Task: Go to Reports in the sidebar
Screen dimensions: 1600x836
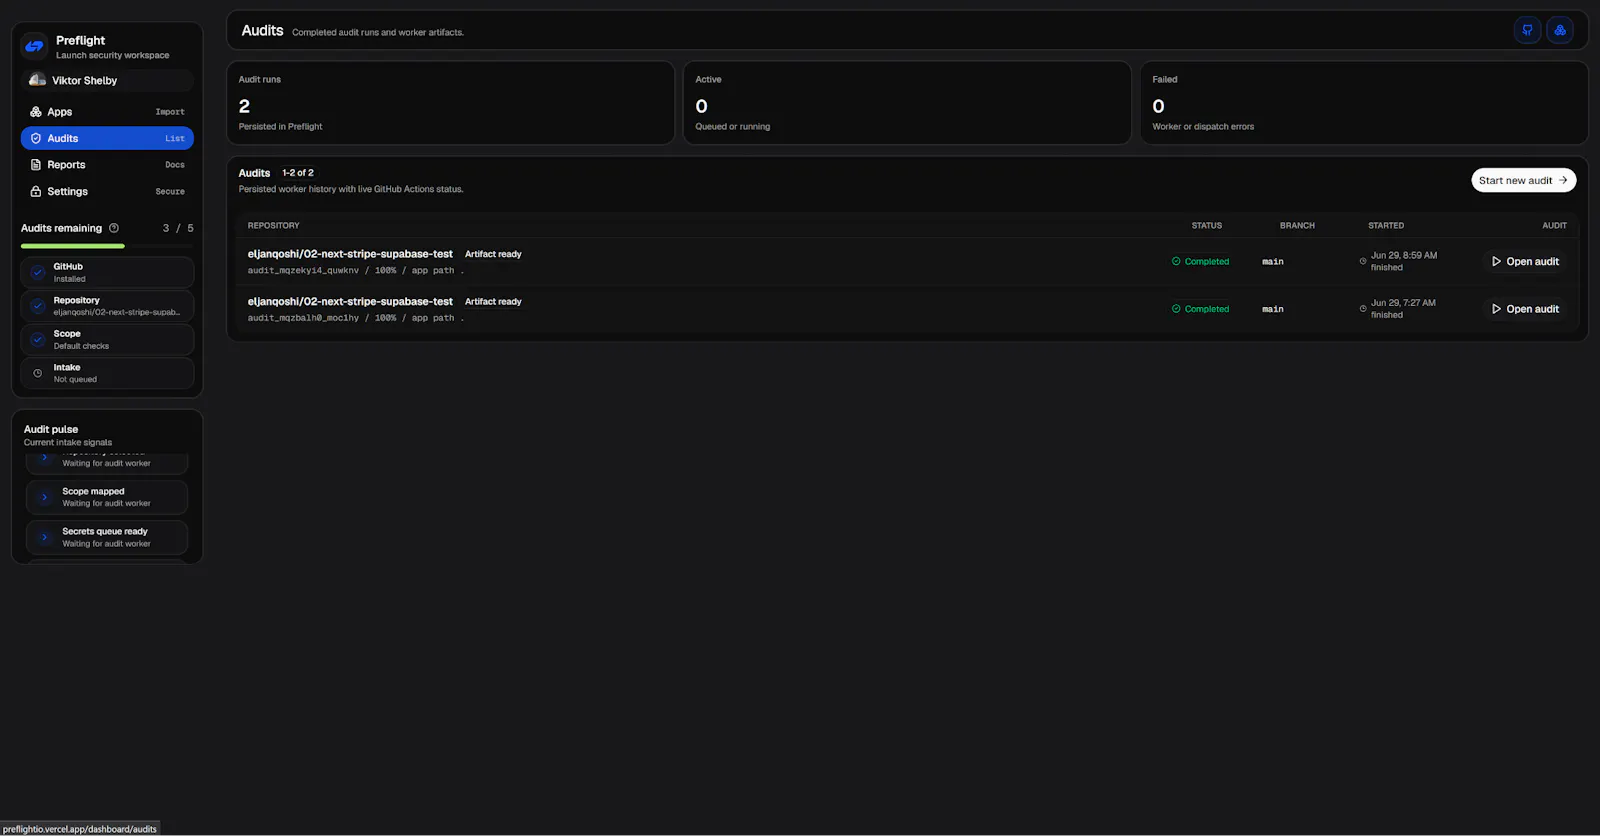Action: point(107,165)
